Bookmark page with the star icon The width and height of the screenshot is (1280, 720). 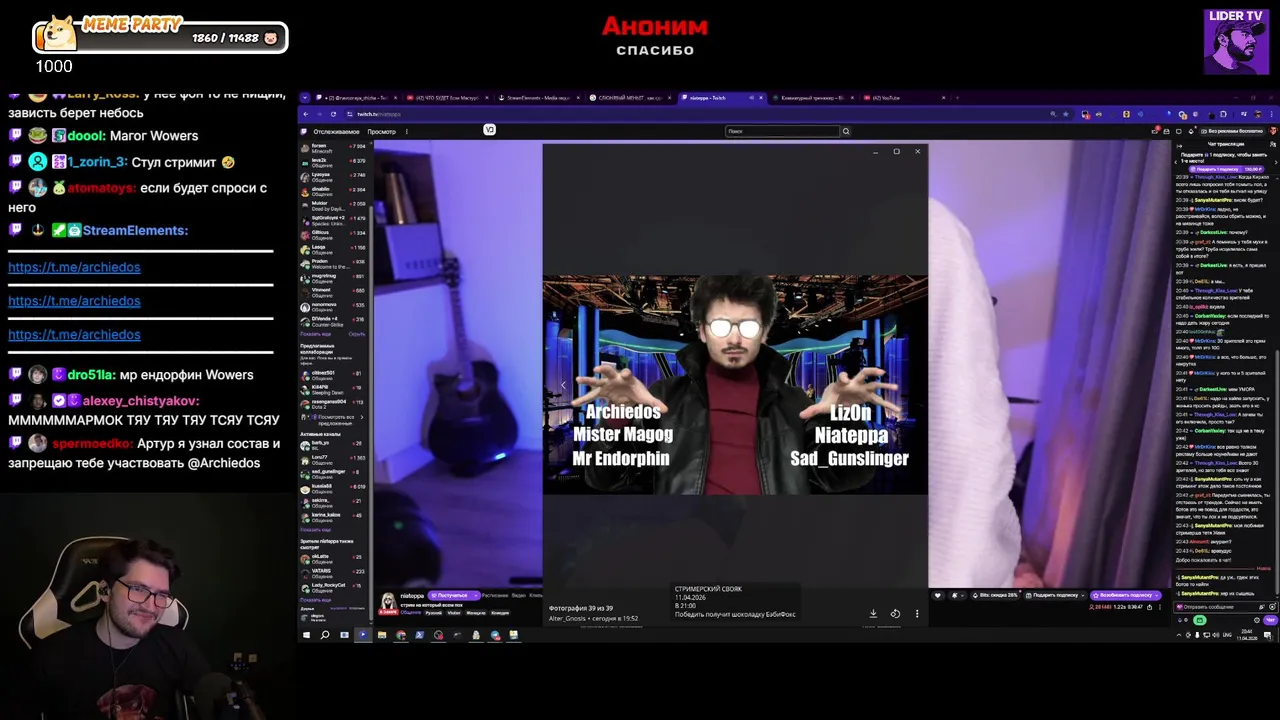pos(1066,114)
